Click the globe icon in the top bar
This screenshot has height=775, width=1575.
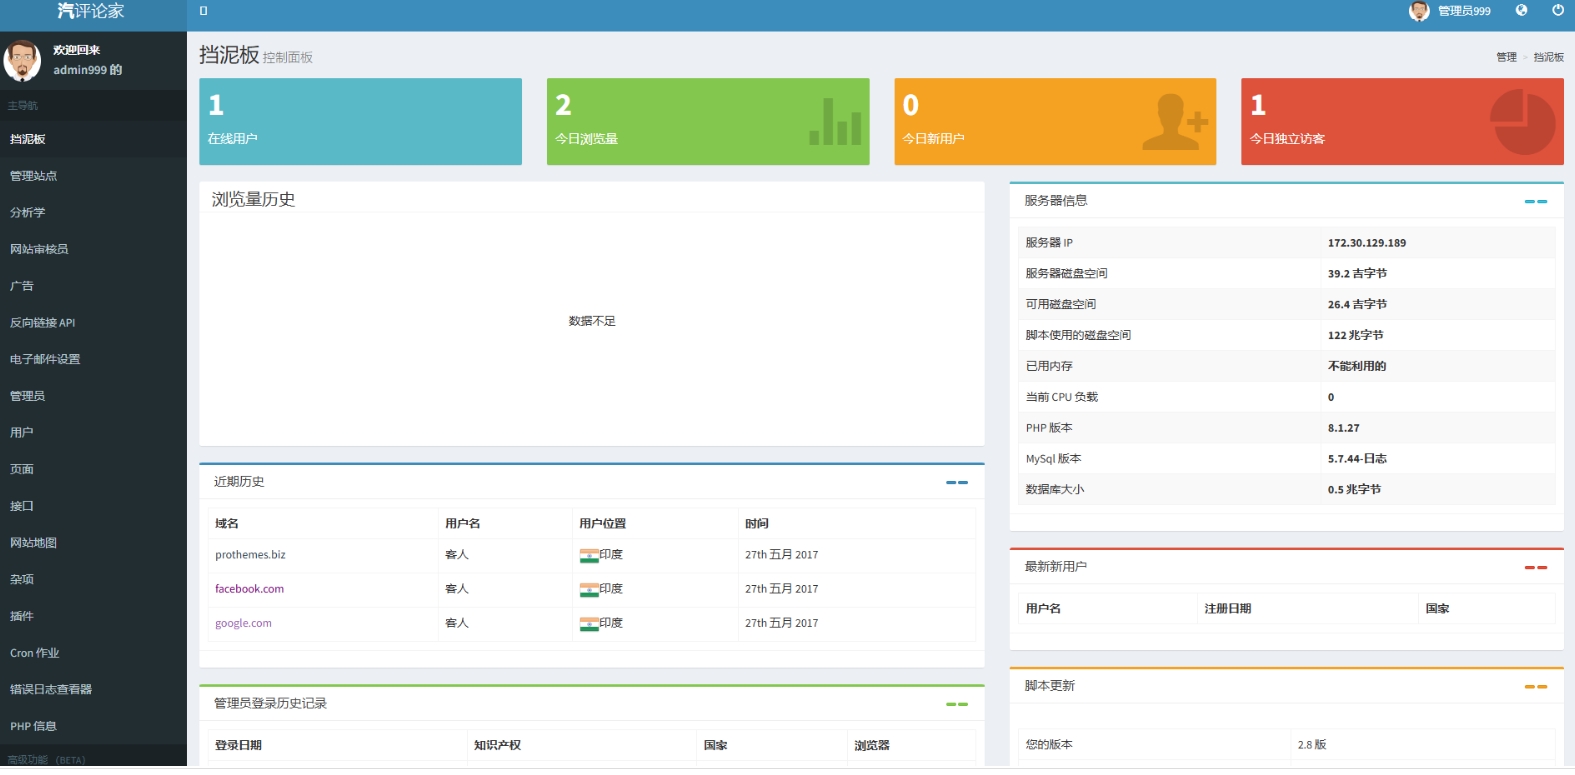click(x=1521, y=11)
